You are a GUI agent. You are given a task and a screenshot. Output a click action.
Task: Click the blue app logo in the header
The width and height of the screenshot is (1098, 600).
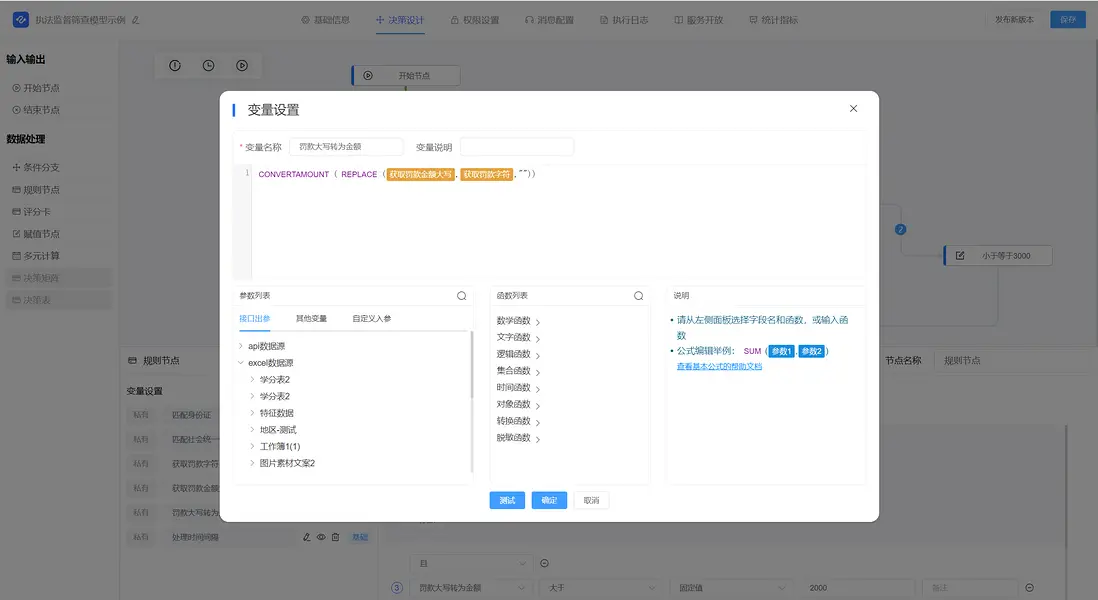(x=20, y=20)
